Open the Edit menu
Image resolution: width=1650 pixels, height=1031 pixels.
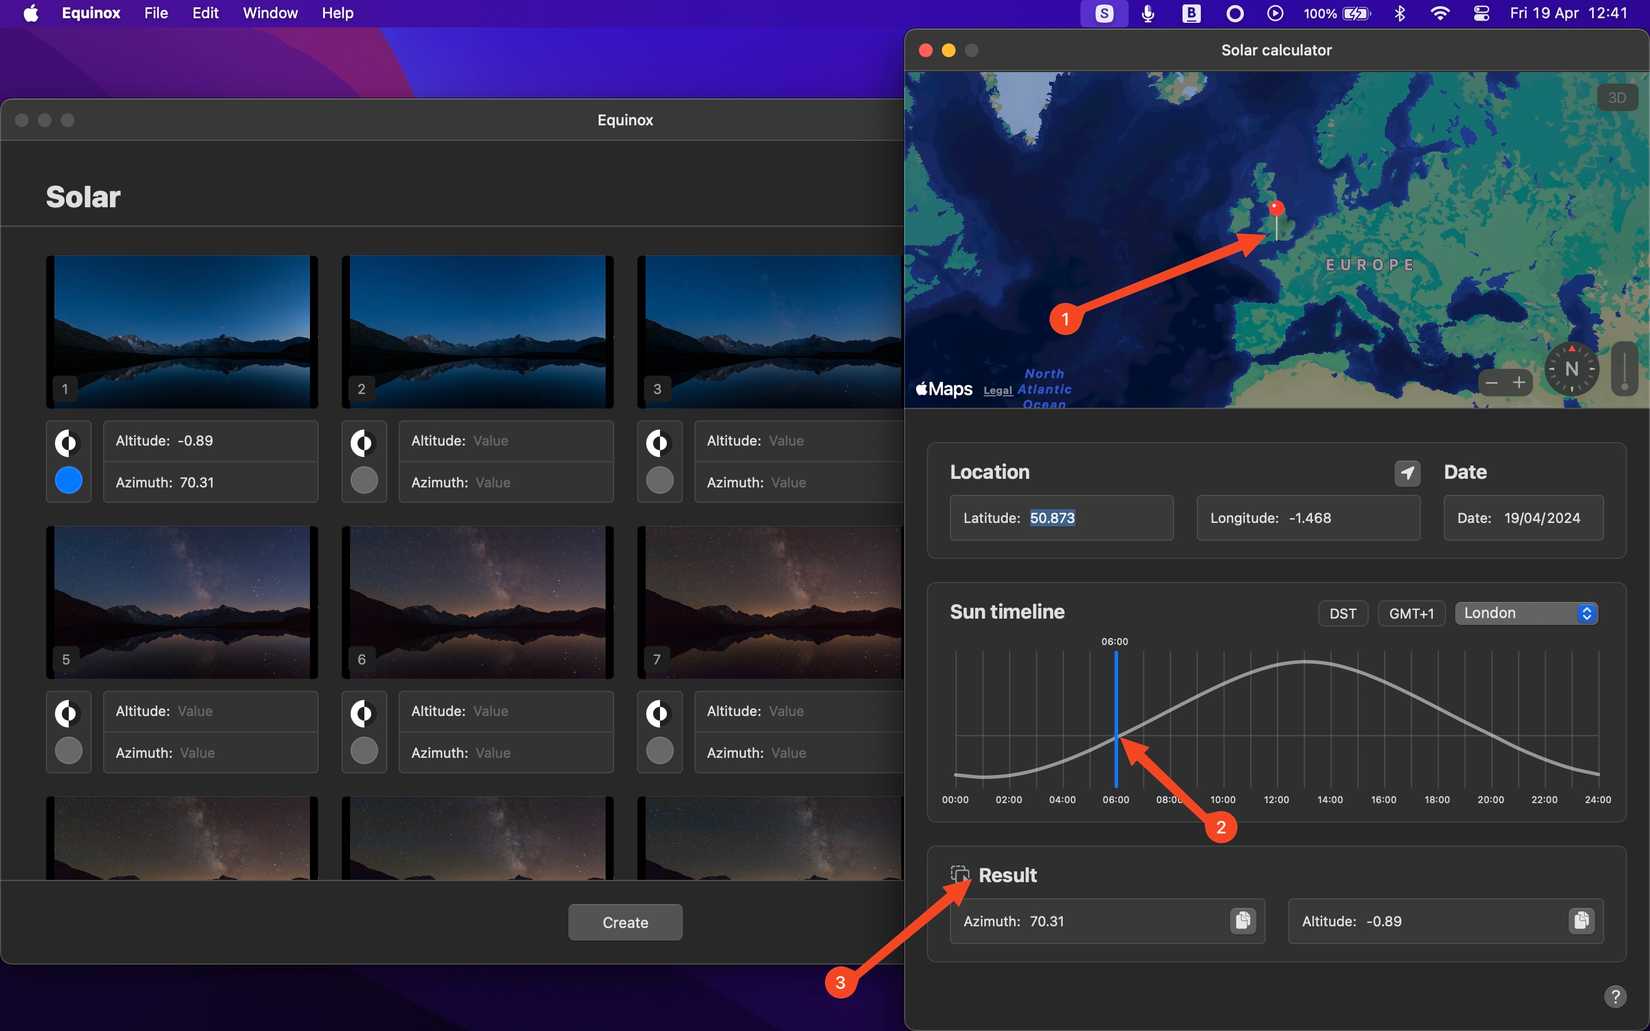204,13
